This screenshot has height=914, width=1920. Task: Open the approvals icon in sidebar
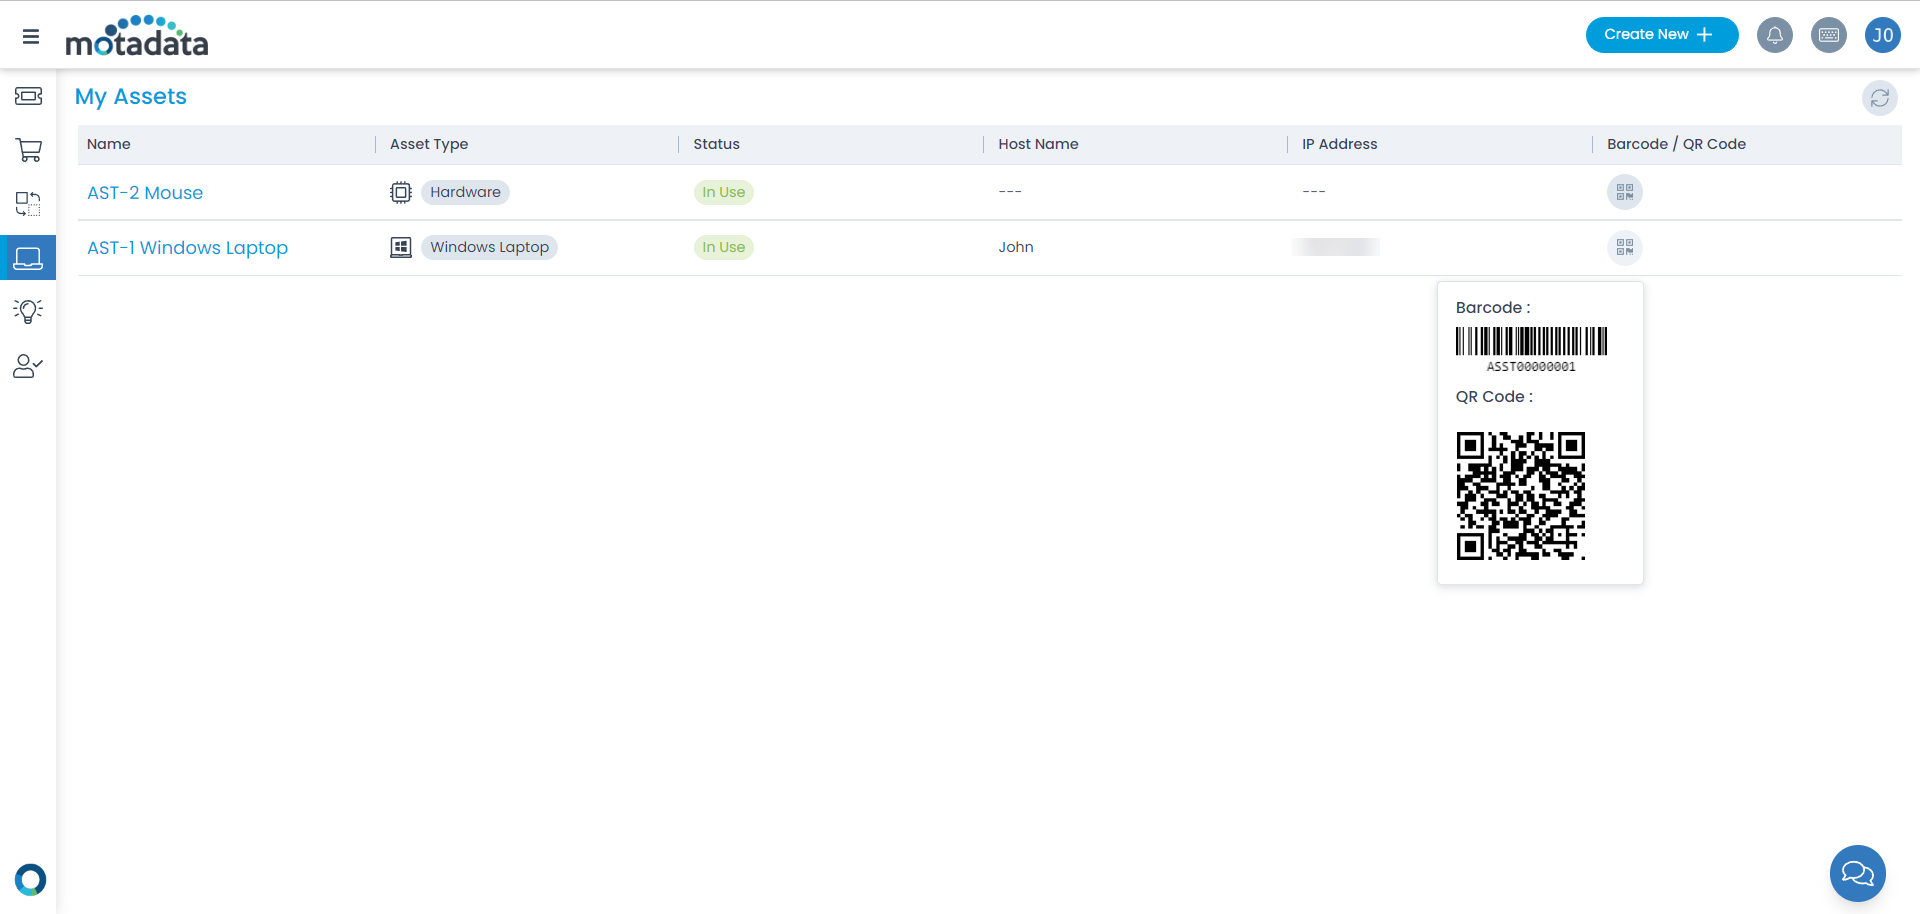tap(28, 204)
